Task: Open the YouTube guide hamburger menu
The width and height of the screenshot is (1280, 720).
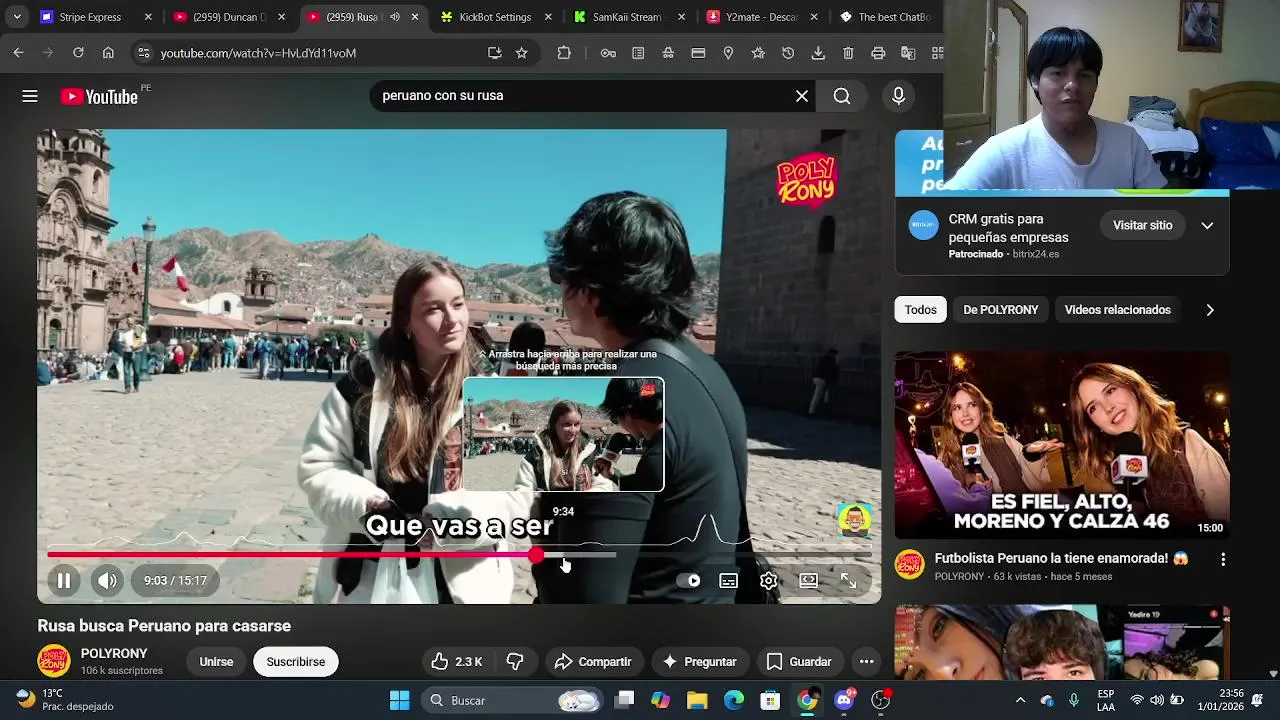Action: [x=30, y=96]
